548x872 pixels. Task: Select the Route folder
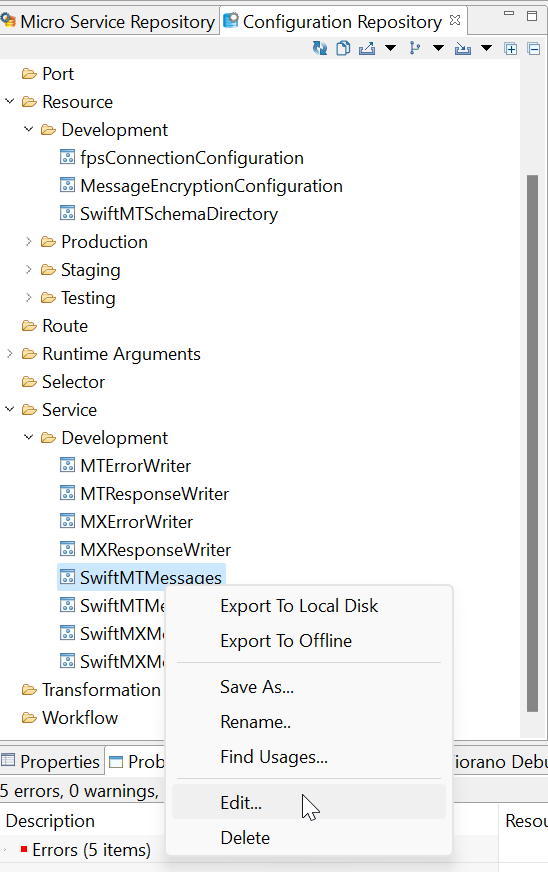[65, 326]
